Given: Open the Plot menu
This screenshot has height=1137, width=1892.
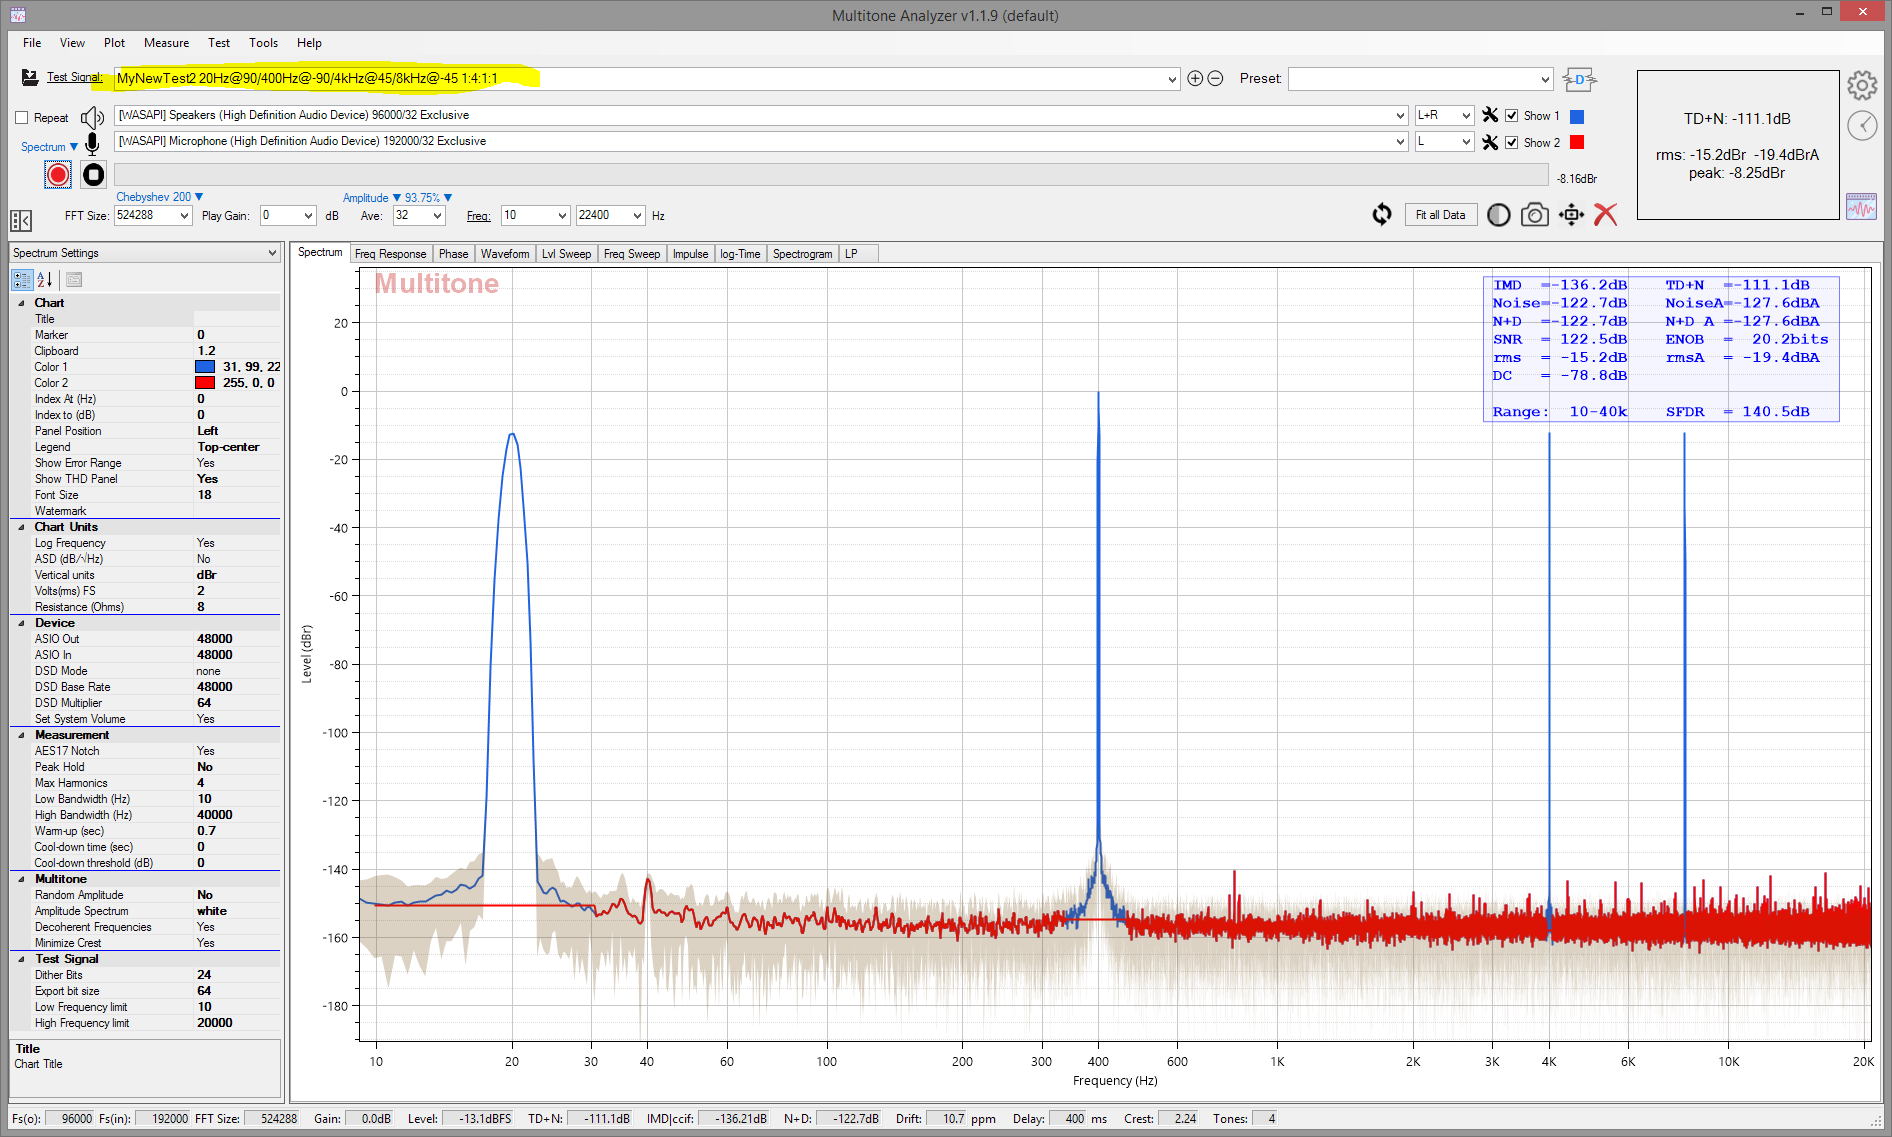Looking at the screenshot, I should click(x=114, y=43).
